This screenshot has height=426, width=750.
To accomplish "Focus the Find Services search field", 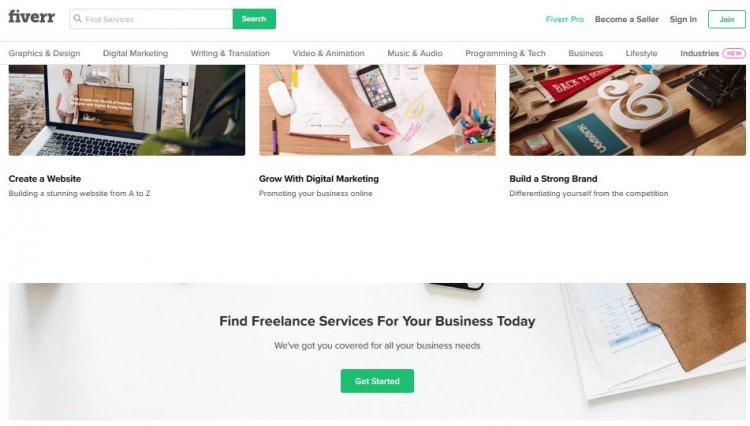I will pos(151,19).
